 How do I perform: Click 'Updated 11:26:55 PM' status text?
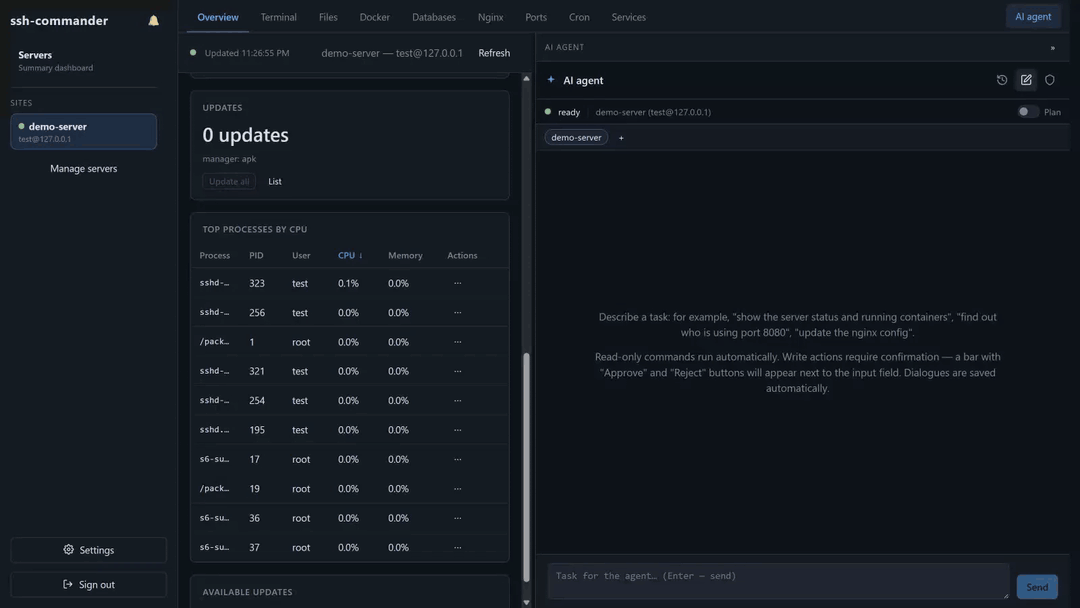point(247,53)
